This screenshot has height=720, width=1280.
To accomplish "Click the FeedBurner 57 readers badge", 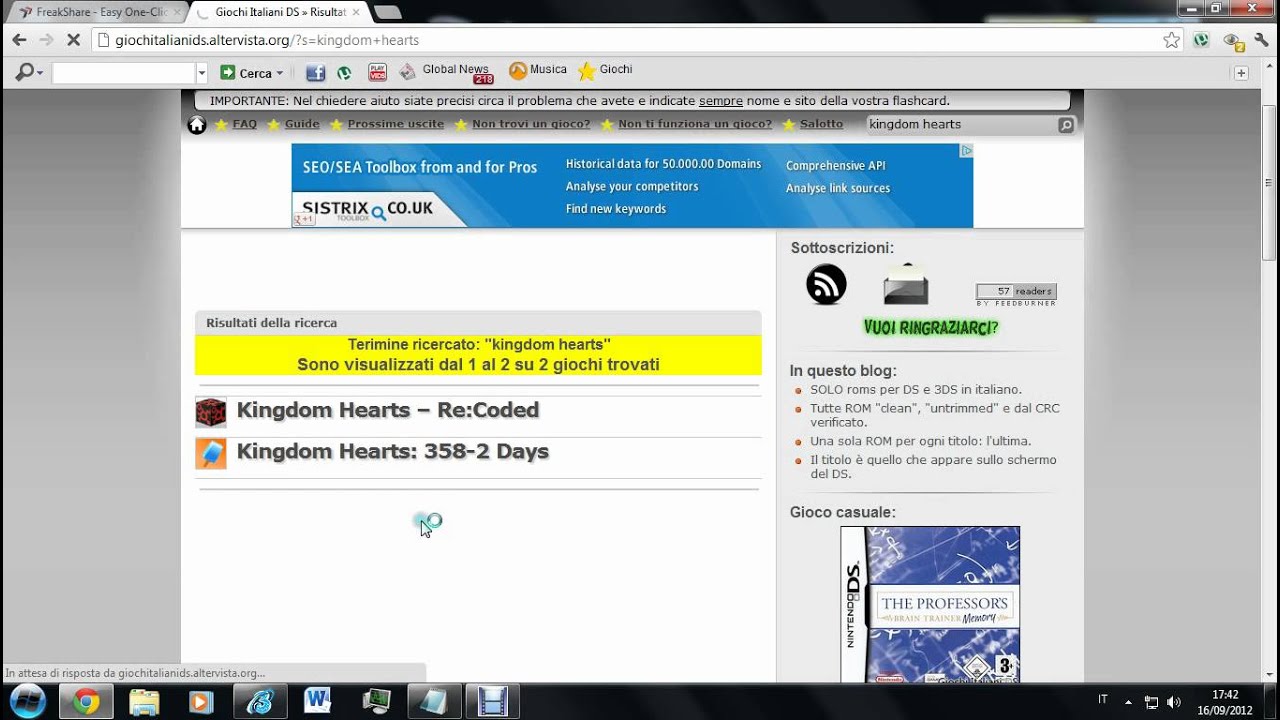I will [1016, 294].
